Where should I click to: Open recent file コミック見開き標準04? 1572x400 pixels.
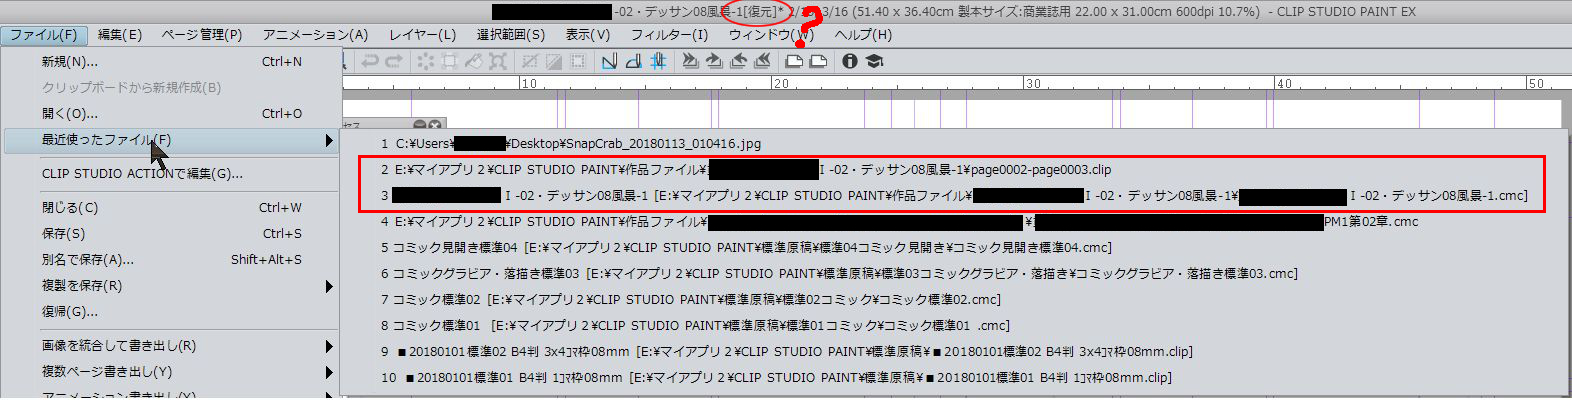pyautogui.click(x=953, y=248)
